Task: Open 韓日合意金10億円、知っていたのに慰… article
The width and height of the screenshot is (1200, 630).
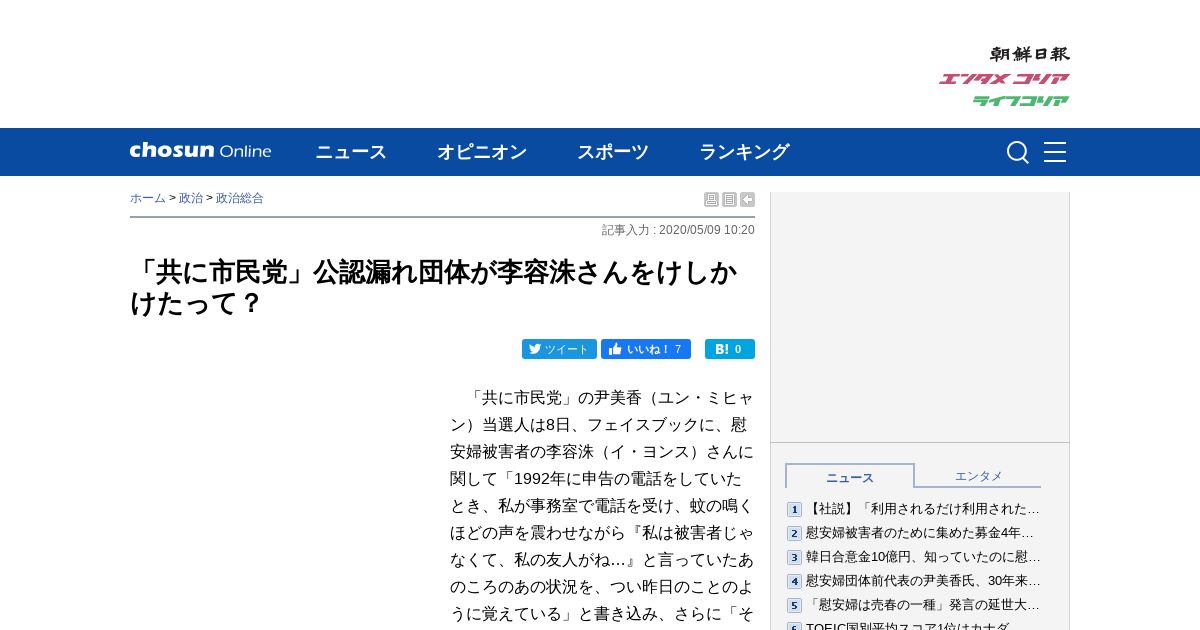Action: tap(923, 557)
